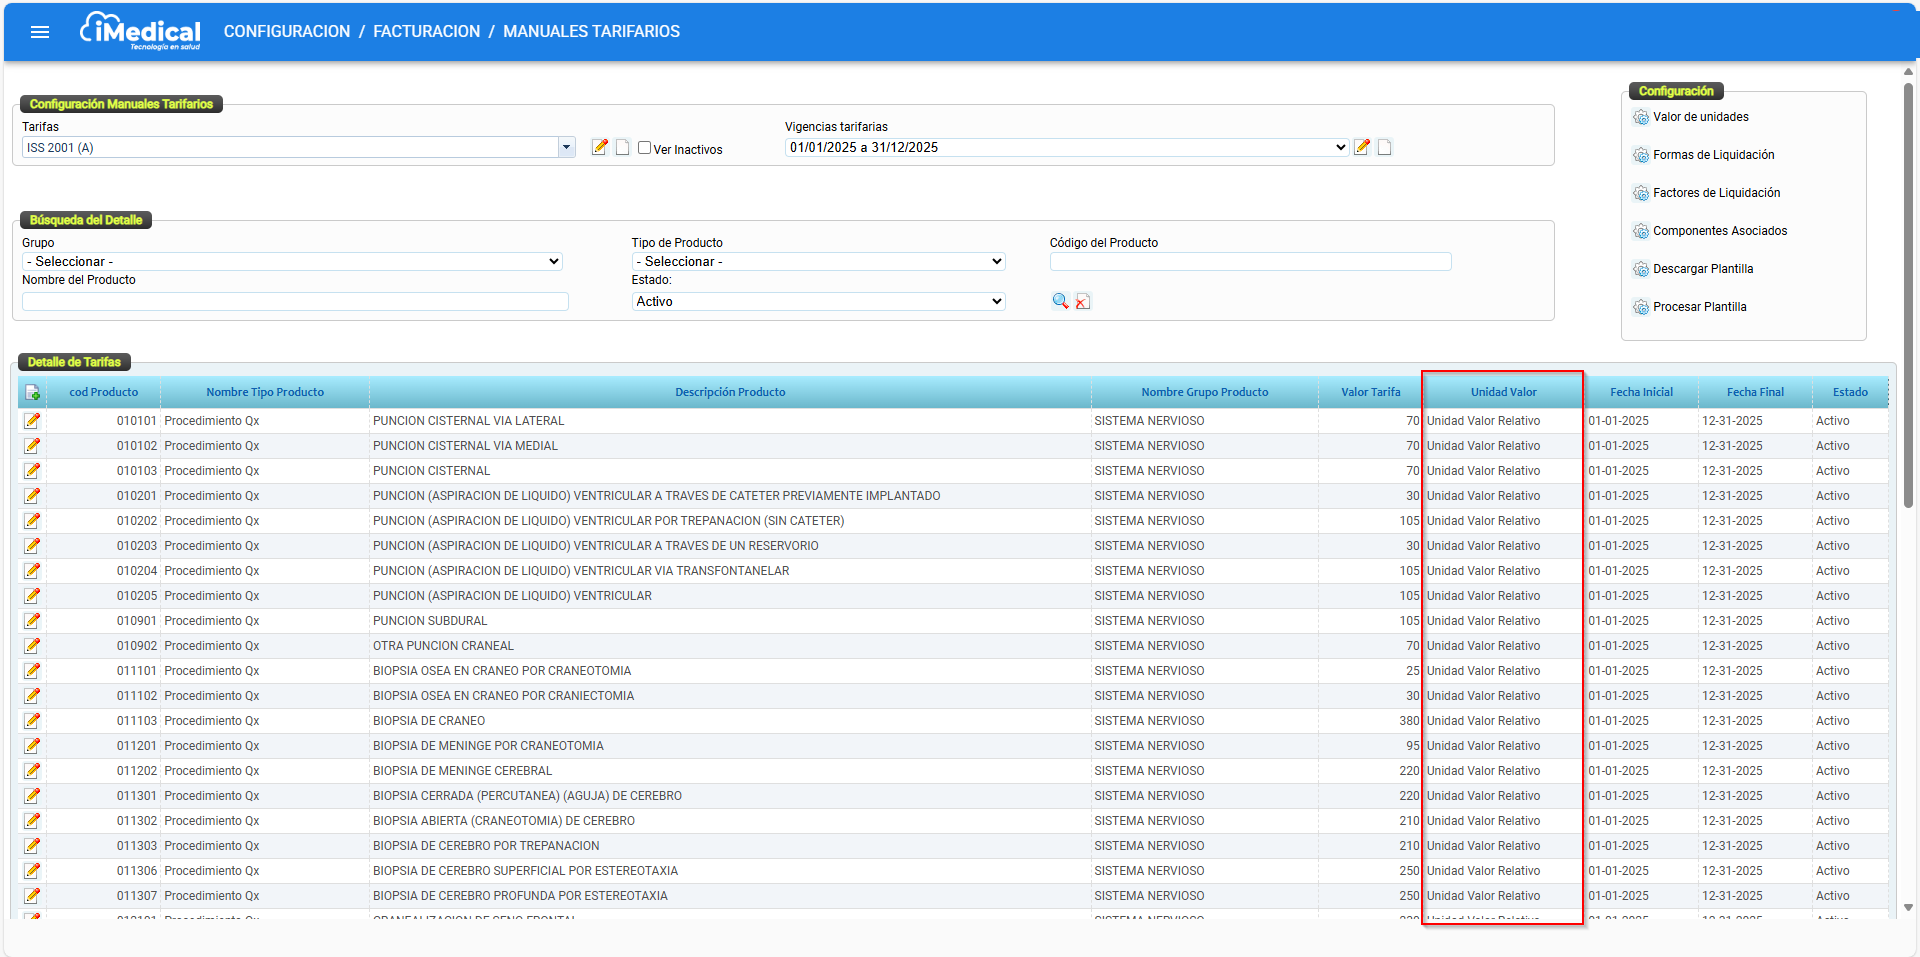Open the hamburger menu beside the iMedical logo
This screenshot has width=1920, height=957.
(40, 32)
